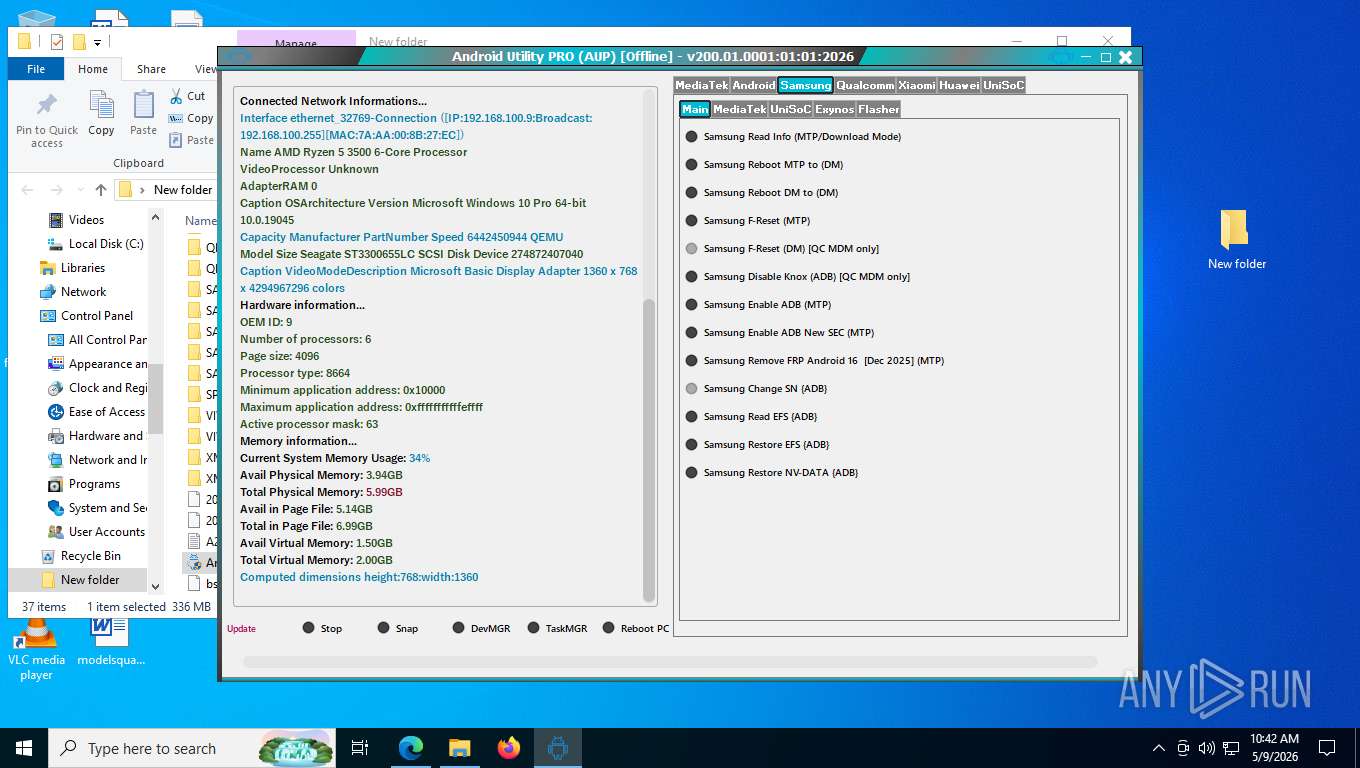The height and width of the screenshot is (768, 1360).
Task: Click the Programs item in navigation tree
Action: (94, 484)
